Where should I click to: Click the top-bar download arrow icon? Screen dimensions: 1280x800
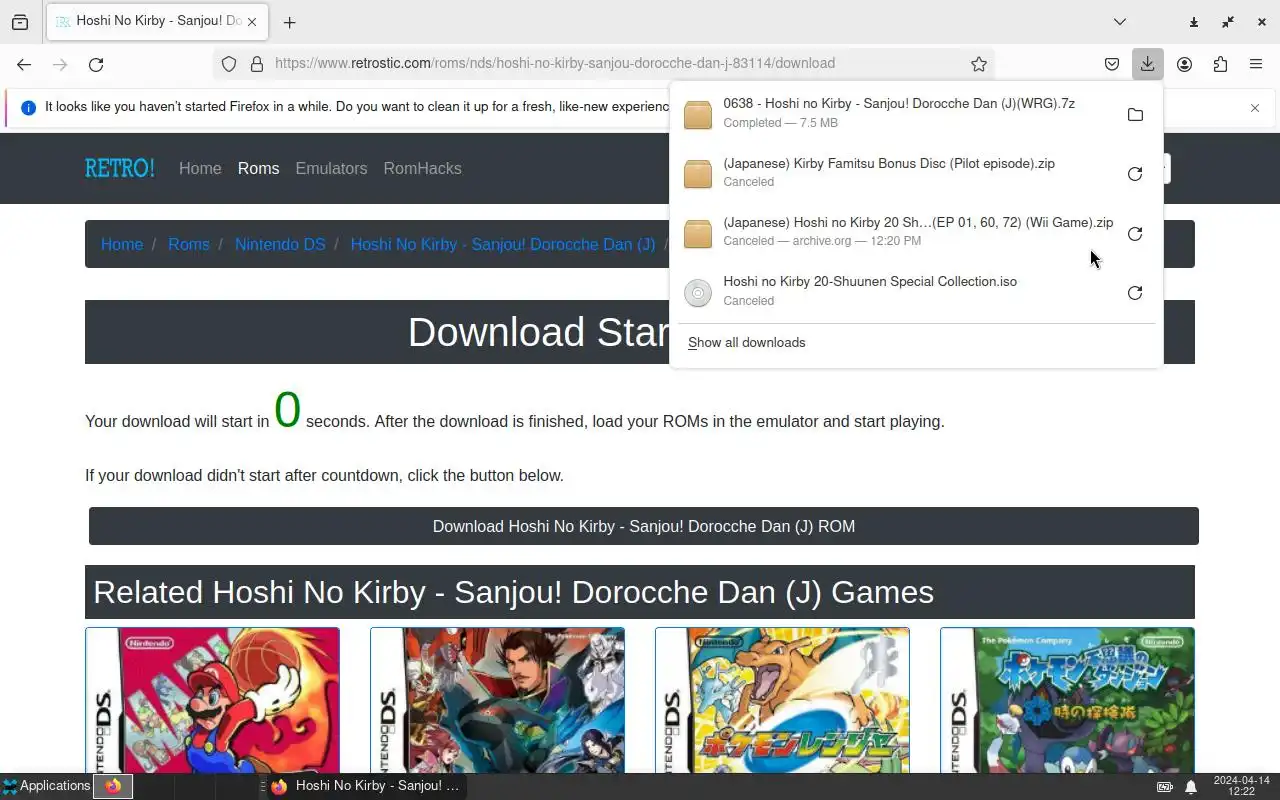point(1194,22)
